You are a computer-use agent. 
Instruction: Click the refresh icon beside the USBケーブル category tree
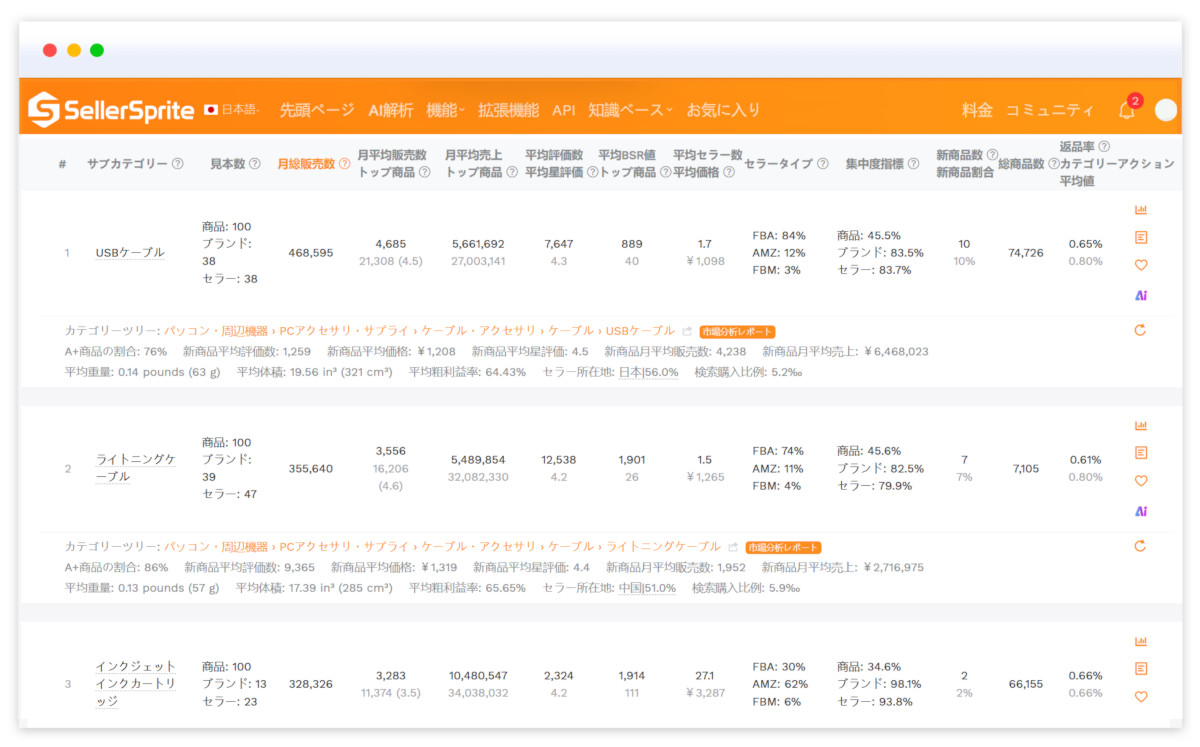click(1140, 330)
